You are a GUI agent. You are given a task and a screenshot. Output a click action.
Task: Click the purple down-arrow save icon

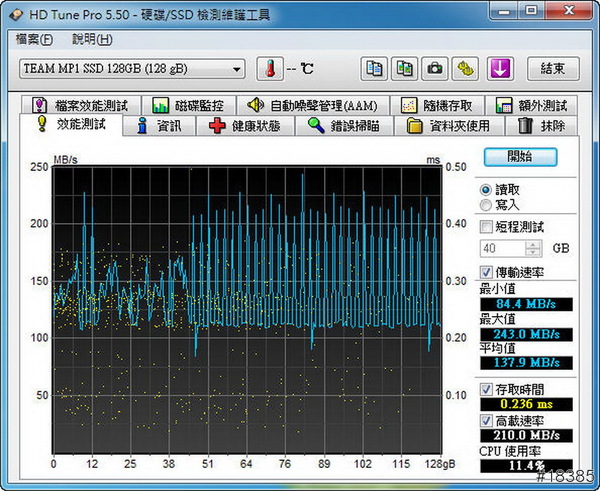tap(499, 68)
